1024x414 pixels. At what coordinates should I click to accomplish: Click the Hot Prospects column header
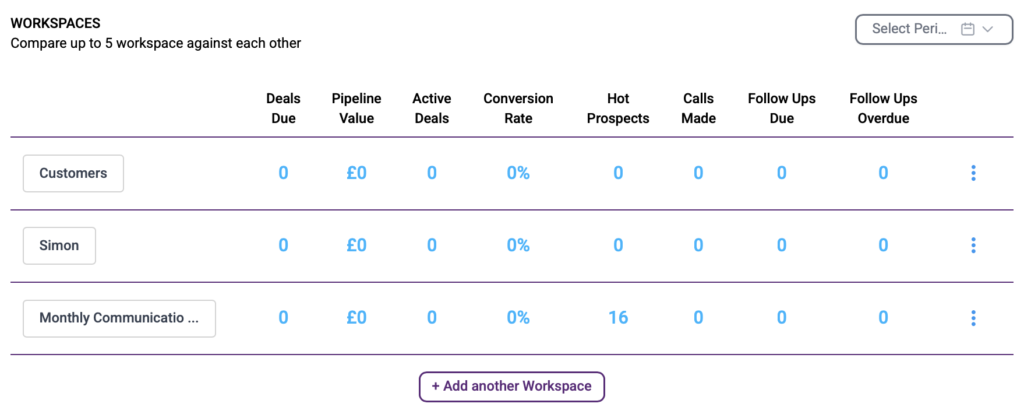pos(618,108)
